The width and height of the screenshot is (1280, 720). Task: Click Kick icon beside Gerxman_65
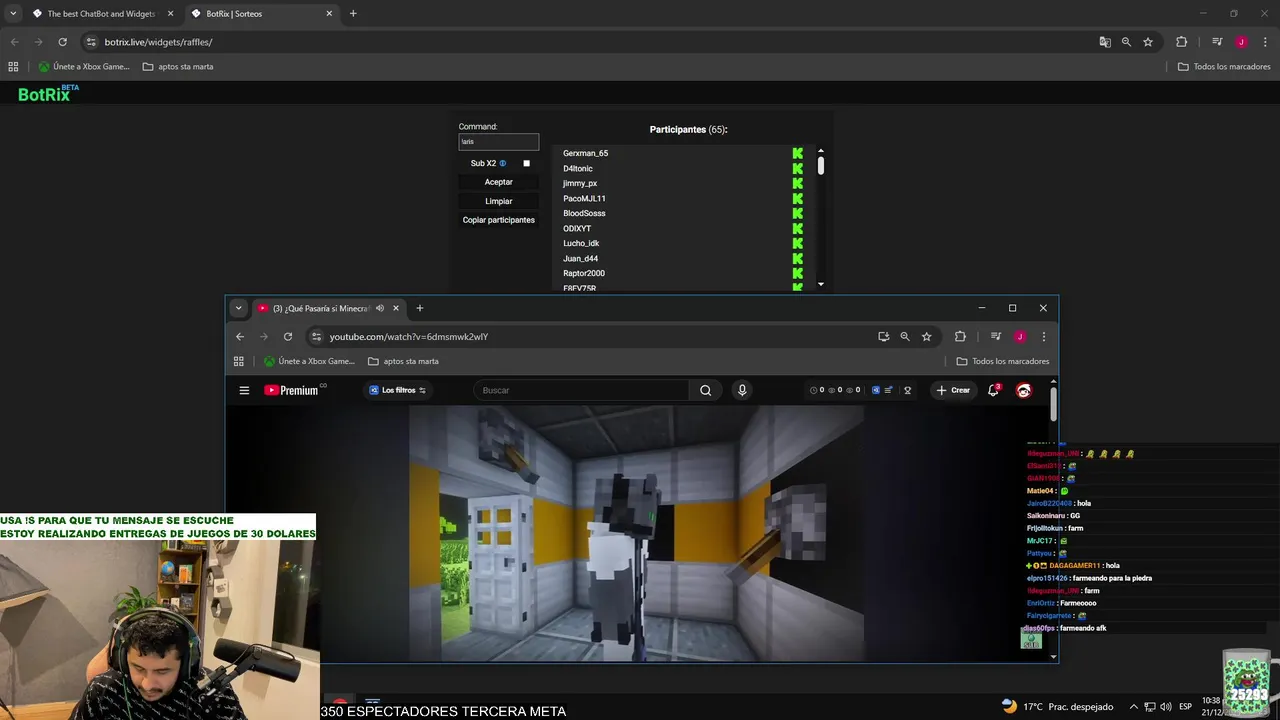coord(797,153)
